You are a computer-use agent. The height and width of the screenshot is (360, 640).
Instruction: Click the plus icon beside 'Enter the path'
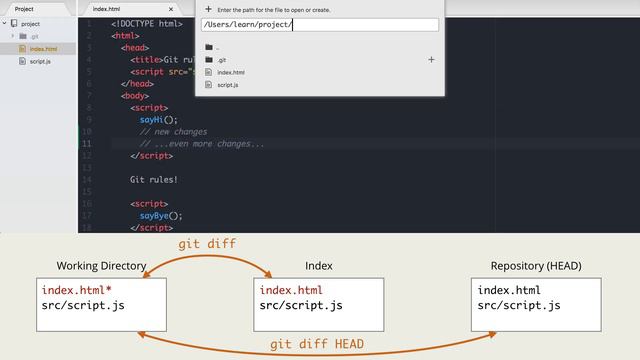pos(208,9)
